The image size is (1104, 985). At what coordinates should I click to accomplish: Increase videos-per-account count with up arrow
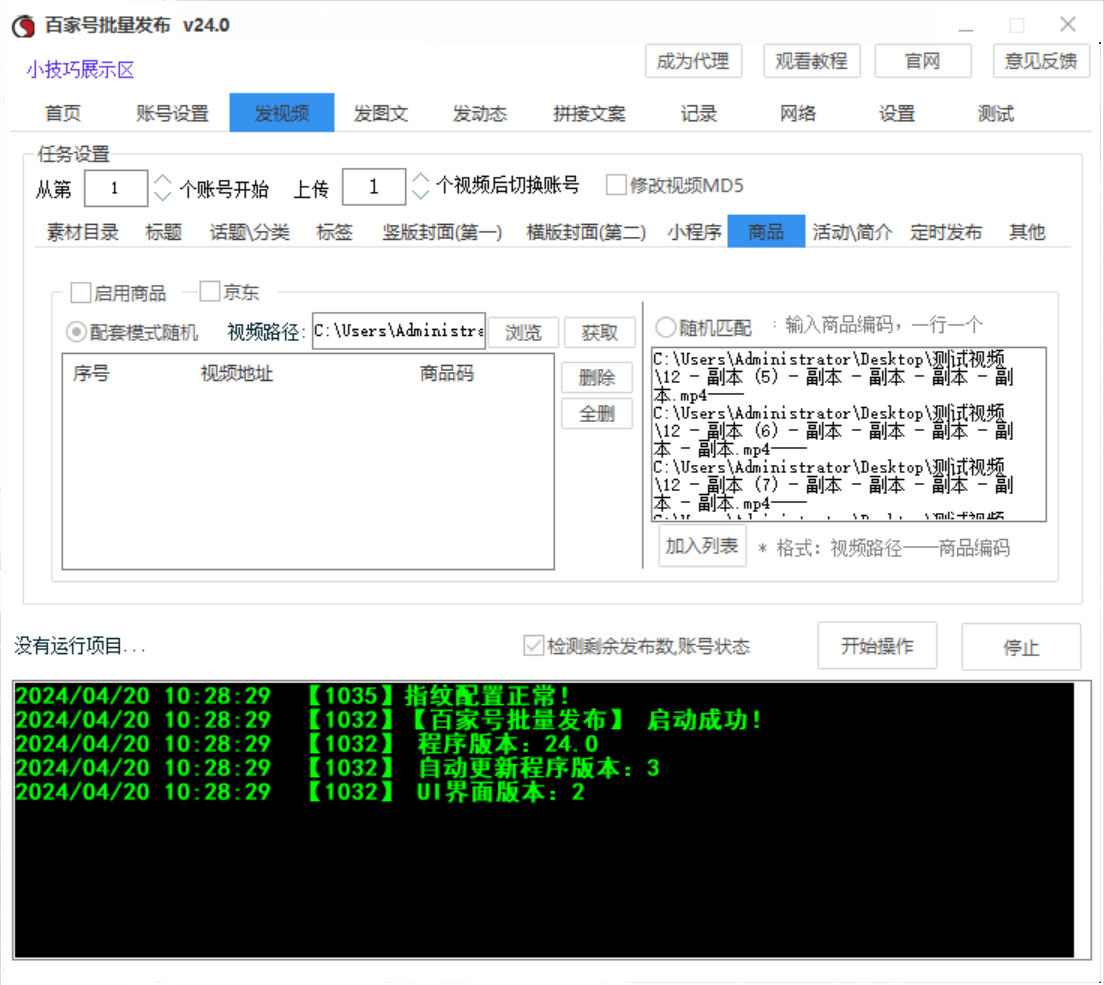coord(420,179)
